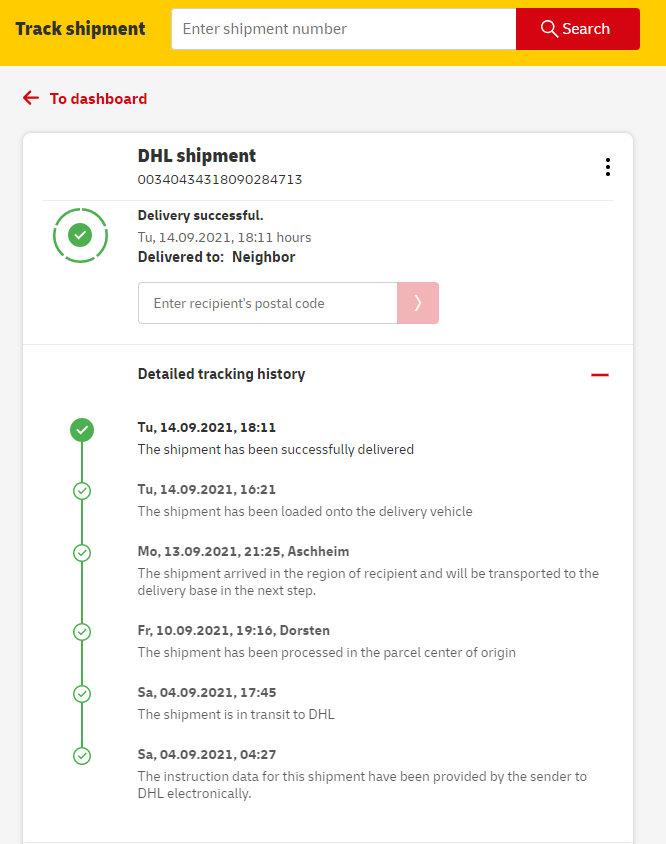Click the filled green delivered checkmark marker
Screen dimensions: 666x844
click(x=82, y=430)
